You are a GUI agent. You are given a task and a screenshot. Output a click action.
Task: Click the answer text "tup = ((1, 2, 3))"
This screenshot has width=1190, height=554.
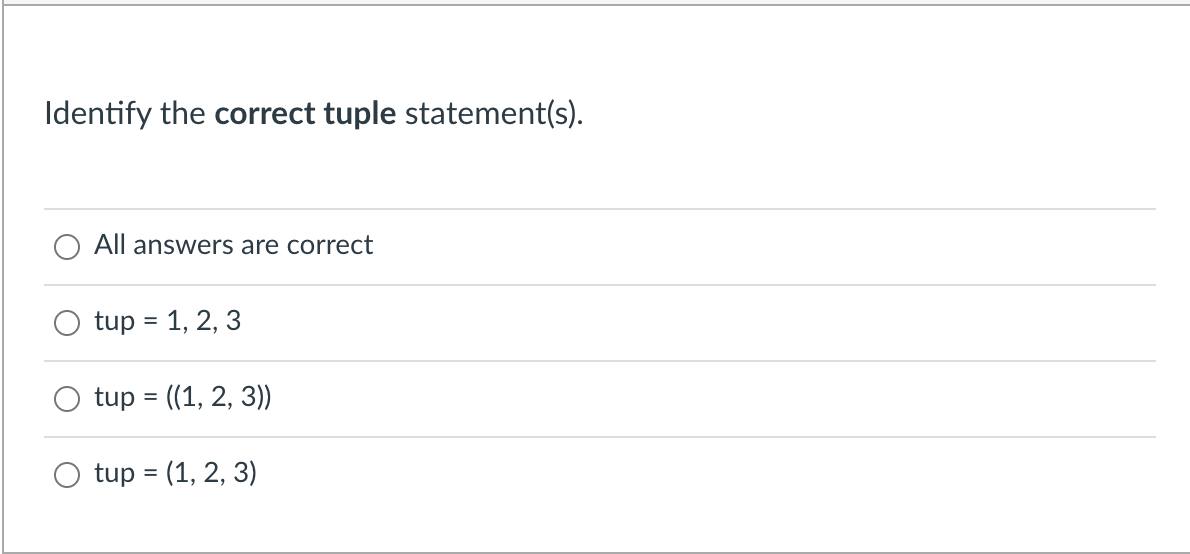[x=183, y=397]
